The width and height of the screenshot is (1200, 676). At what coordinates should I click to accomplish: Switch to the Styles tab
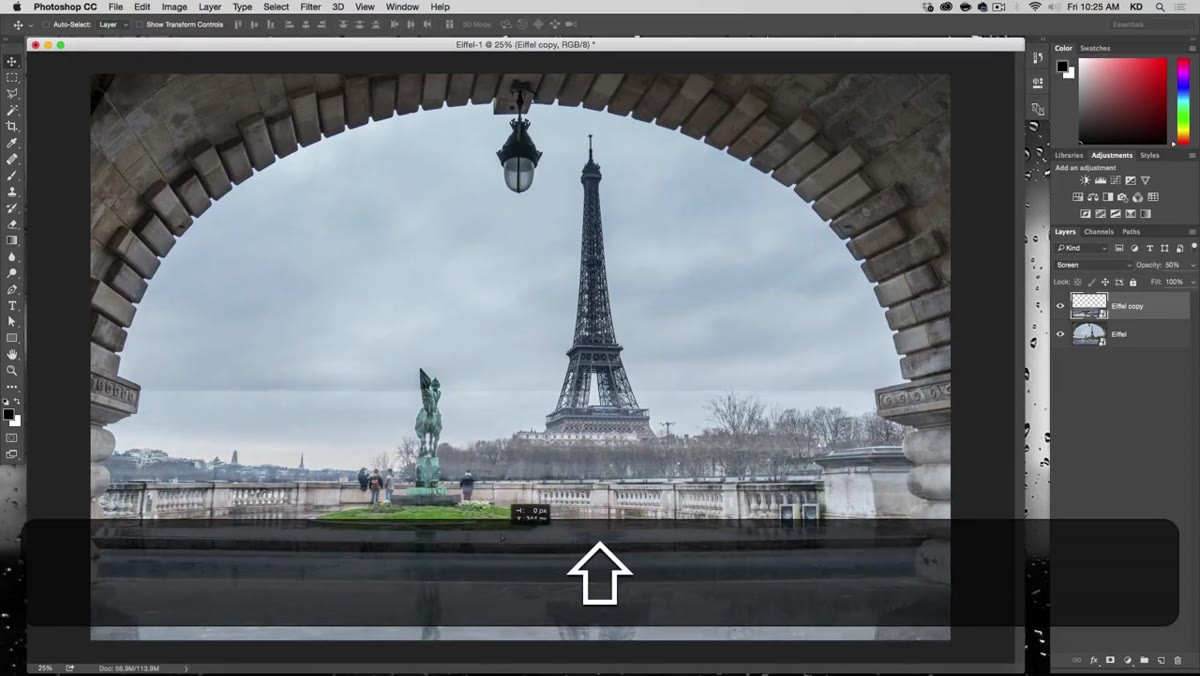(x=1150, y=155)
